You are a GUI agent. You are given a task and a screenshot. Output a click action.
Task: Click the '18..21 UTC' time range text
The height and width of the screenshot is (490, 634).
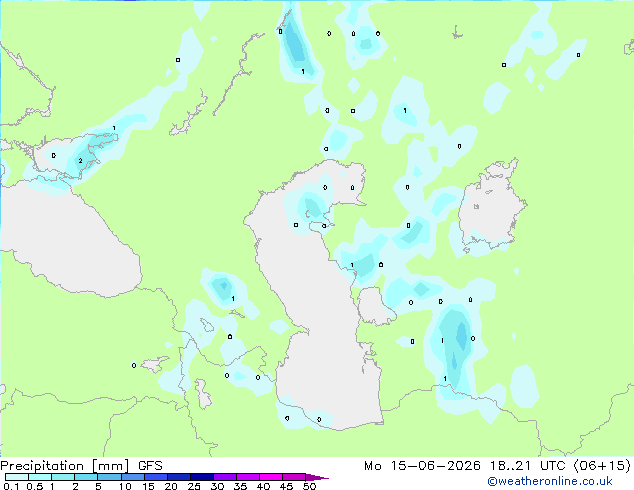[x=528, y=466]
